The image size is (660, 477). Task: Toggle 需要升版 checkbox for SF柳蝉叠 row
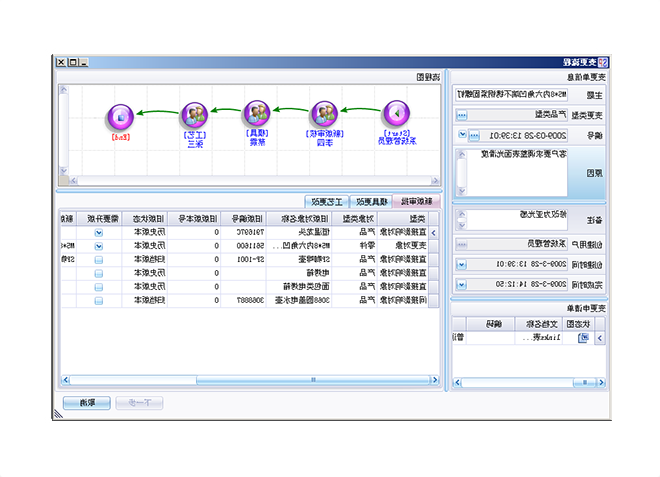click(x=98, y=259)
